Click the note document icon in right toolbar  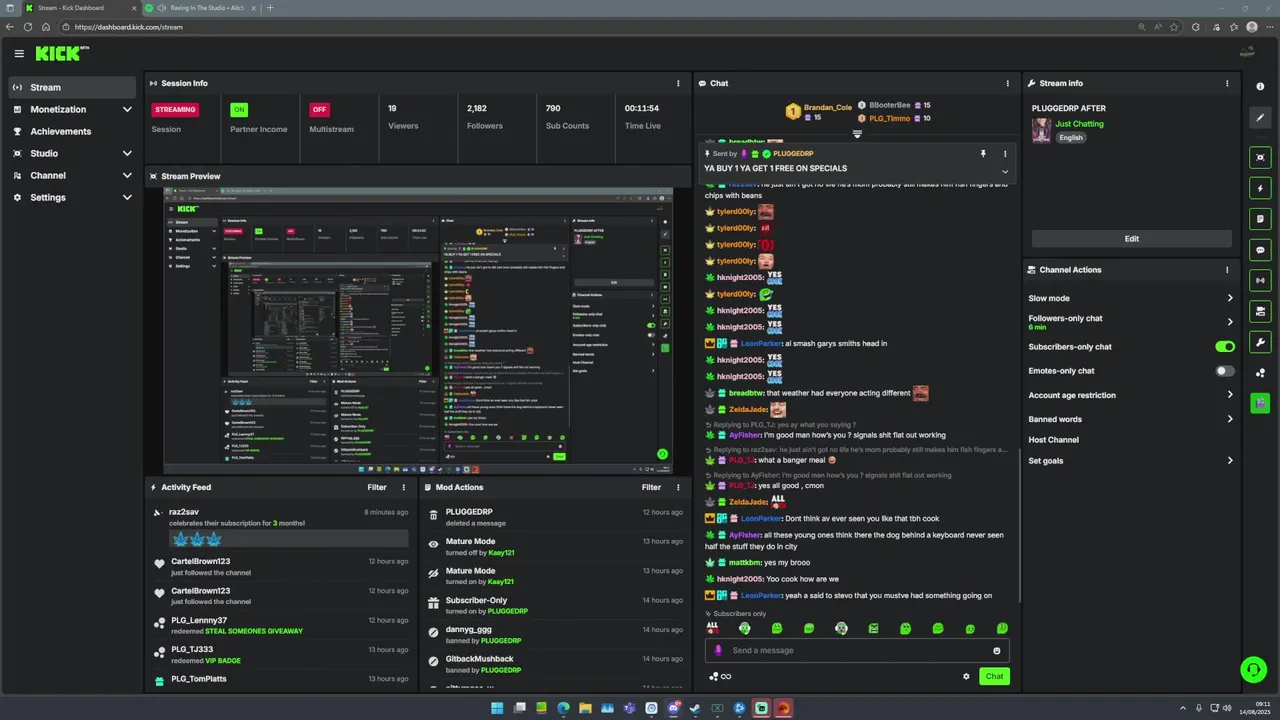pos(1260,219)
